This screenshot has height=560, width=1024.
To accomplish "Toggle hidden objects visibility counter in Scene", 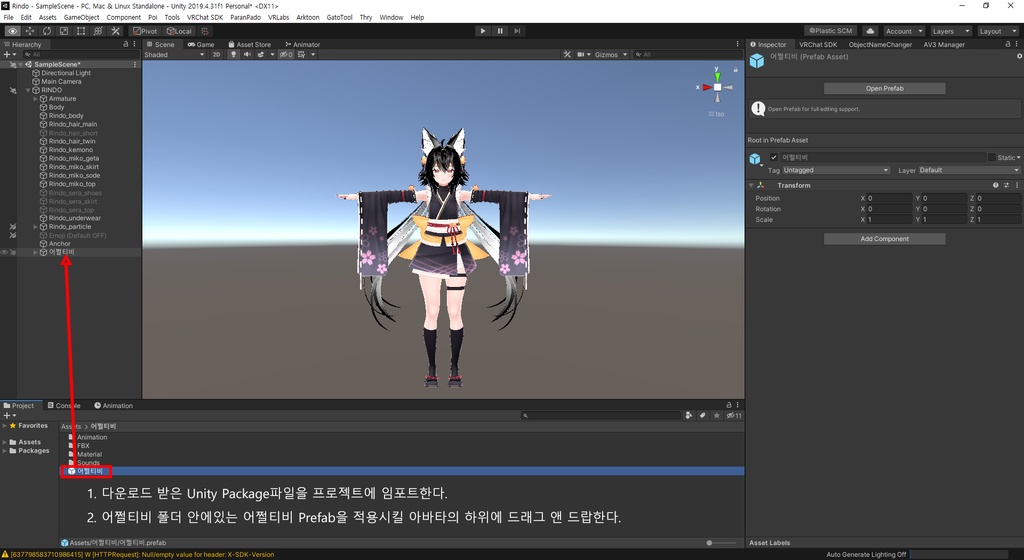I will pyautogui.click(x=286, y=54).
